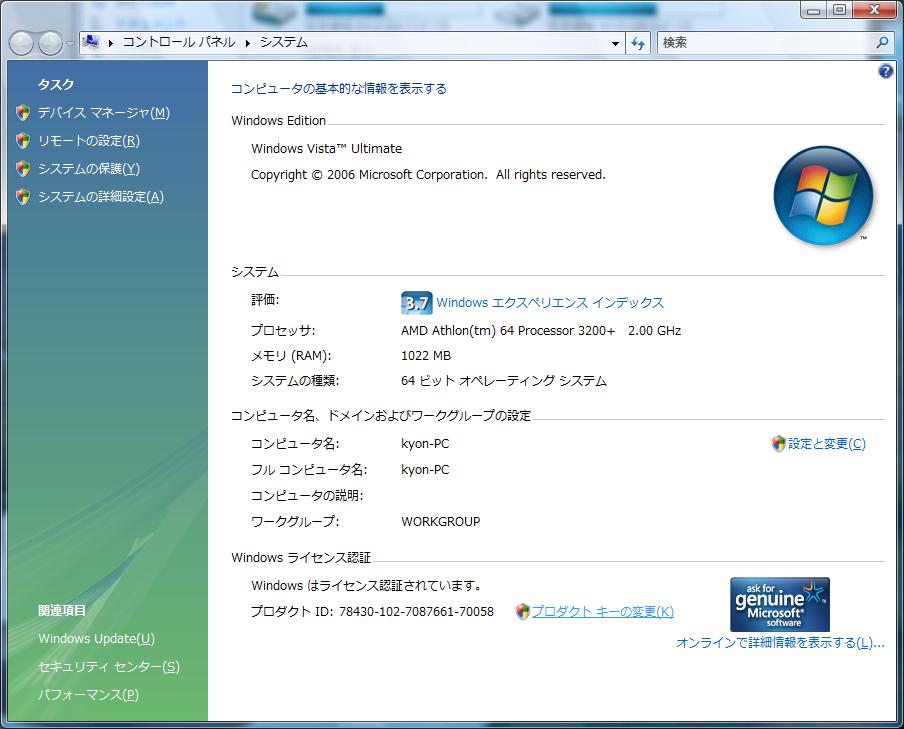Click shield icon beside デバイス マネージャ
The width and height of the screenshot is (904, 729).
23,112
